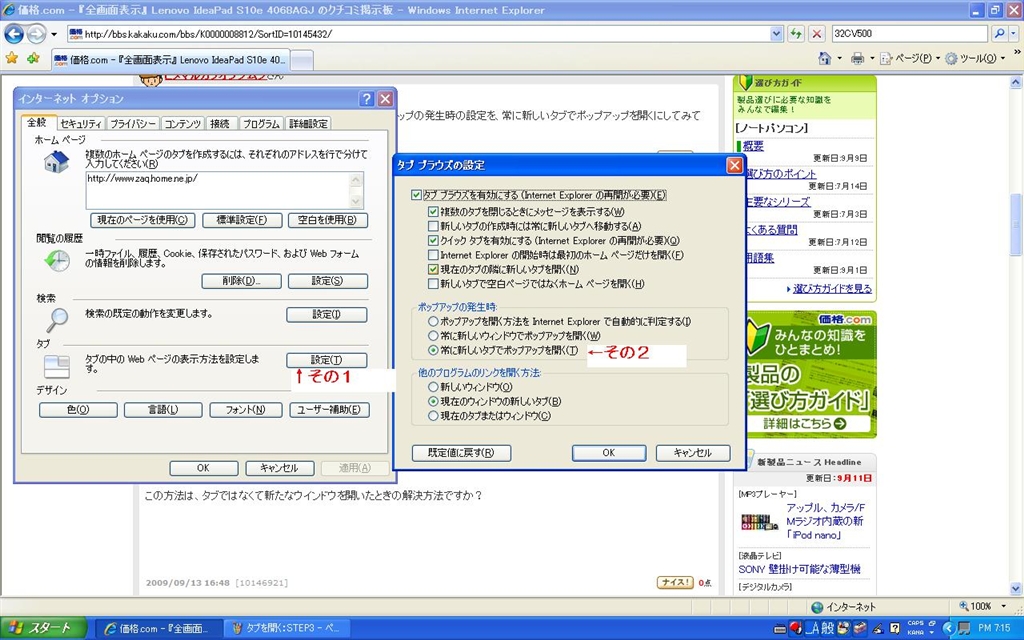The image size is (1024, 640).
Task: Click the browser Forward arrow button
Action: [37, 33]
